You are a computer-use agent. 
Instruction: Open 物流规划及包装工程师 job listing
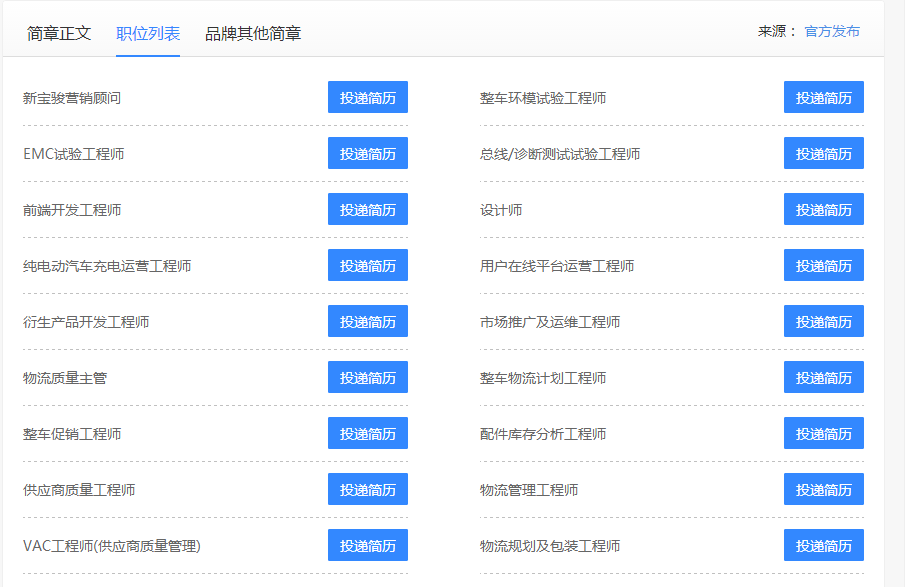point(550,546)
